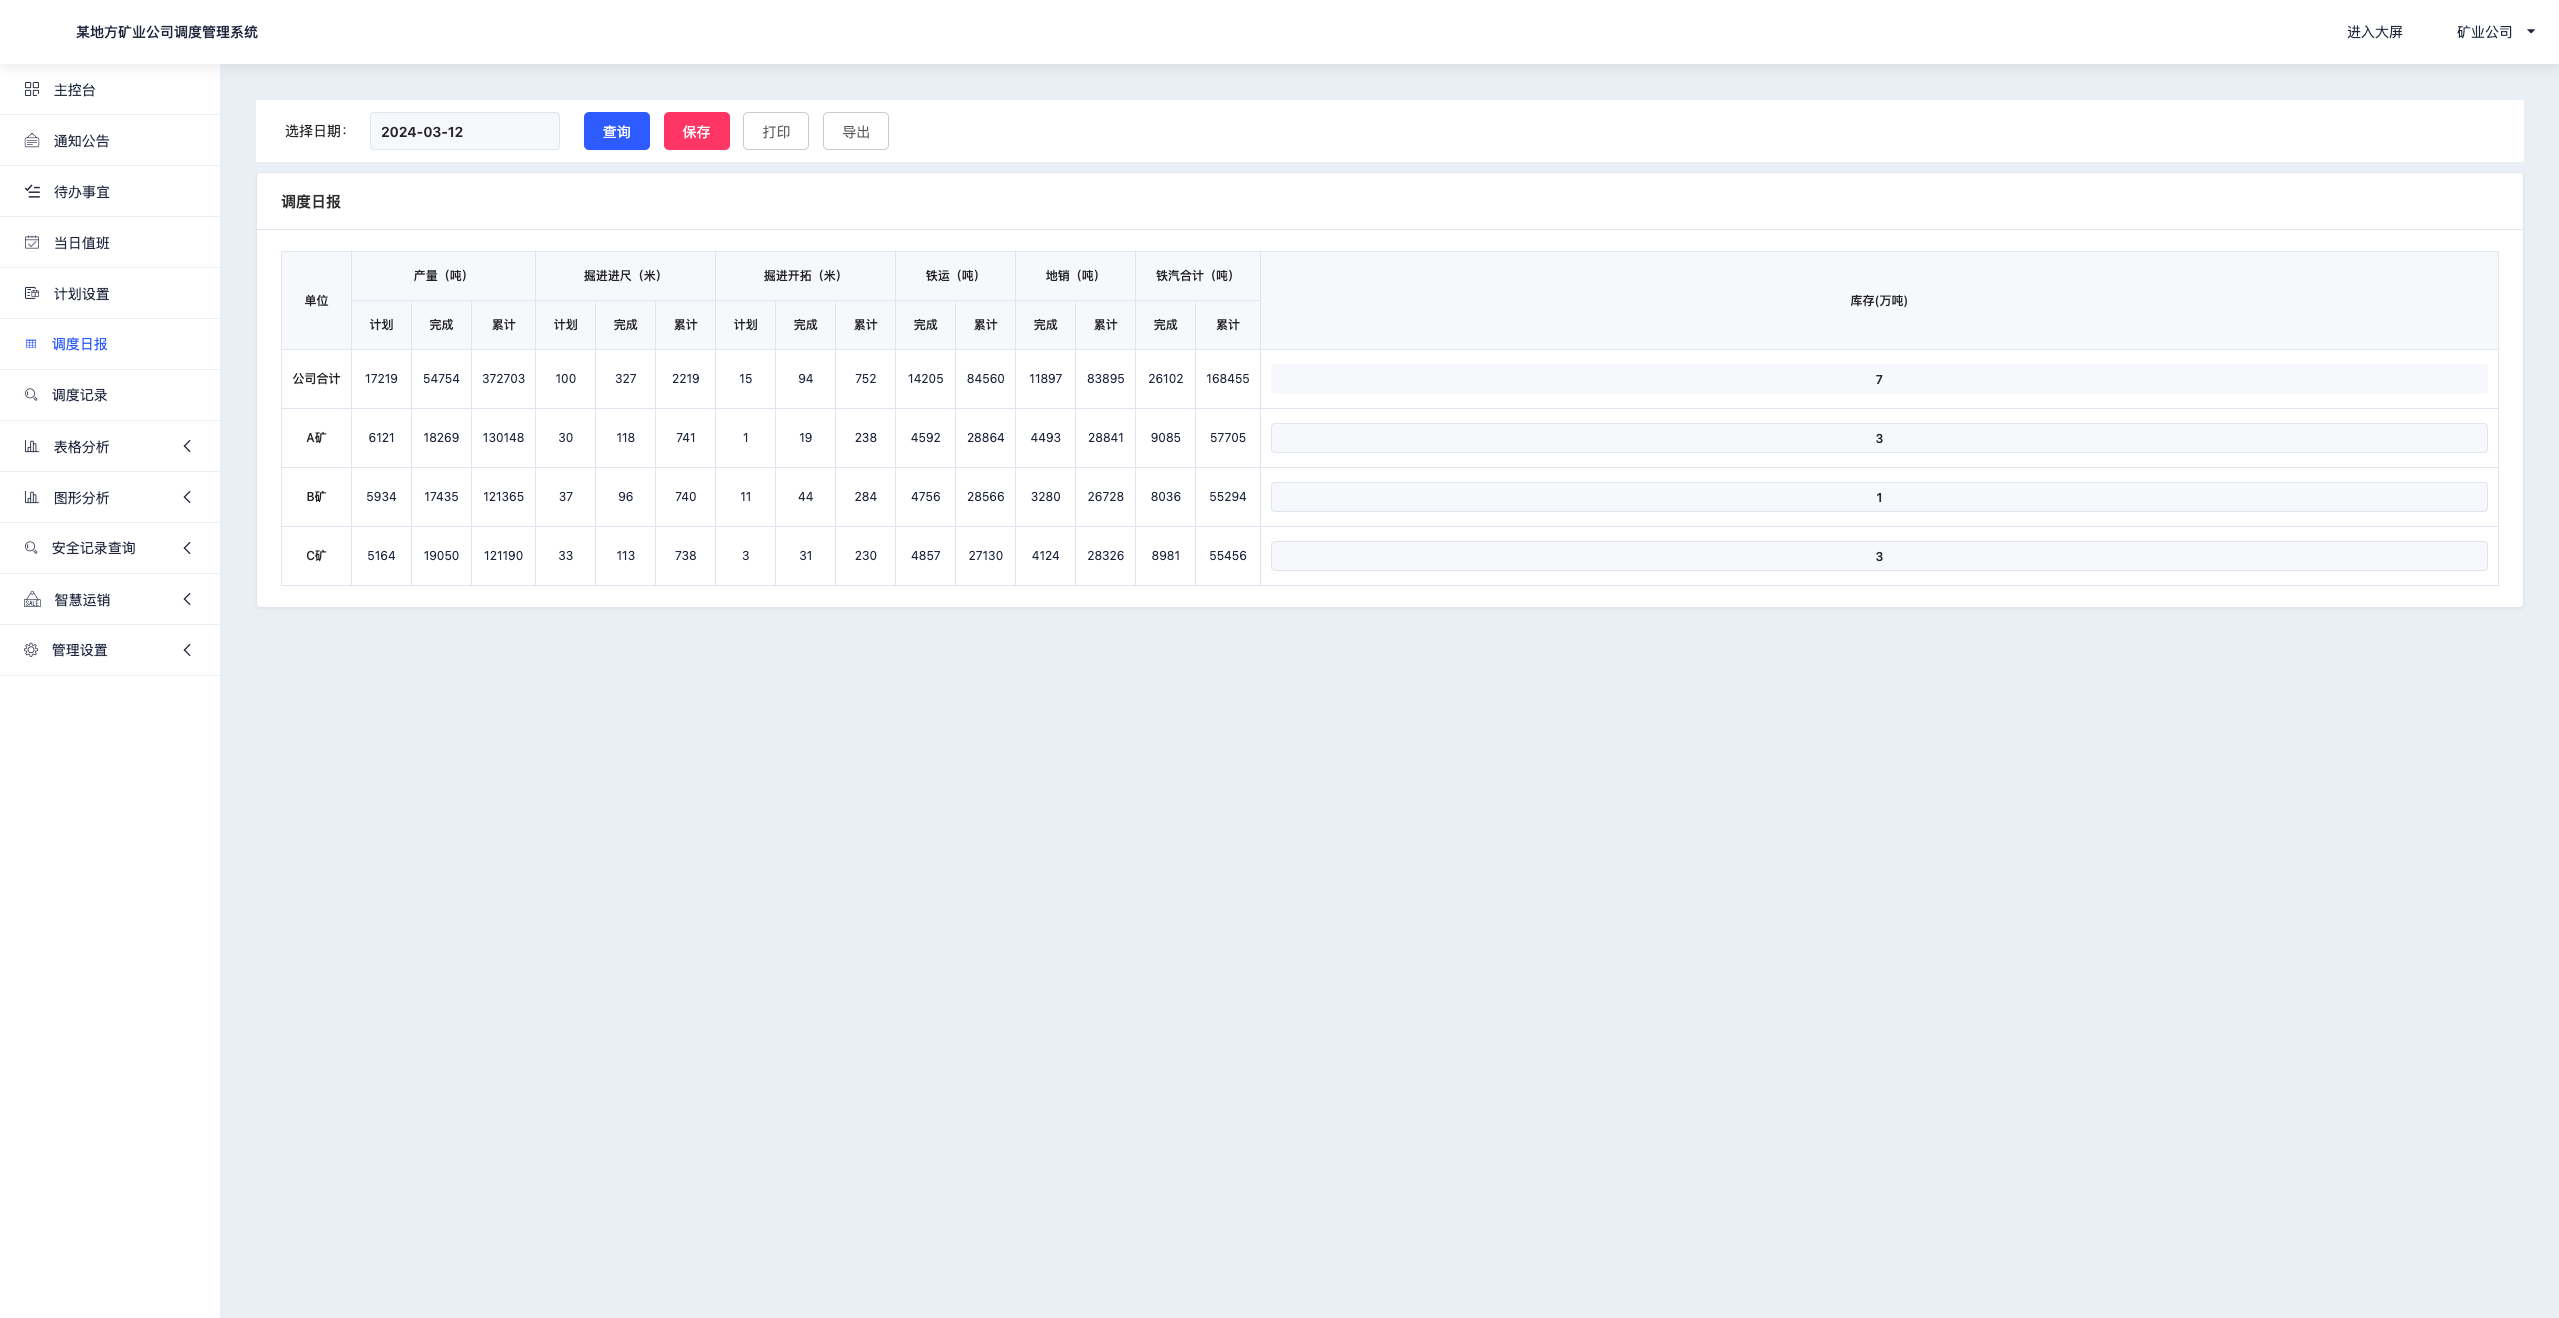Click the 掘进开拓（米） column header

click(x=803, y=276)
